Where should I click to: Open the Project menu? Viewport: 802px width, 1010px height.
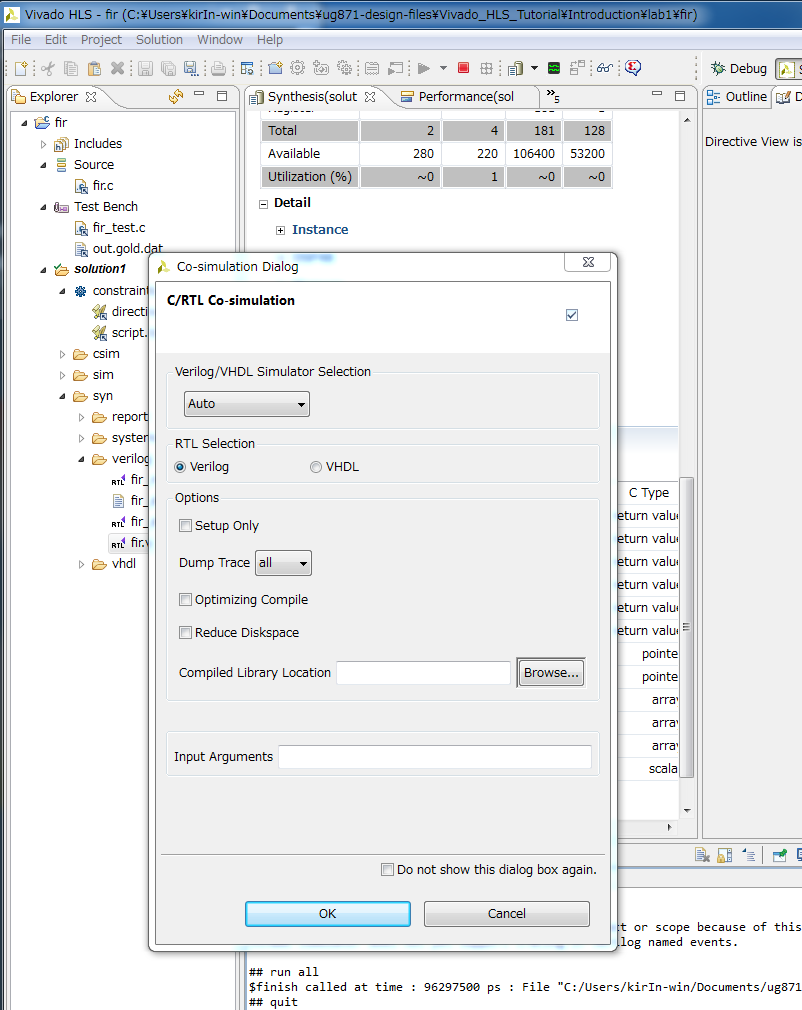pyautogui.click(x=101, y=39)
